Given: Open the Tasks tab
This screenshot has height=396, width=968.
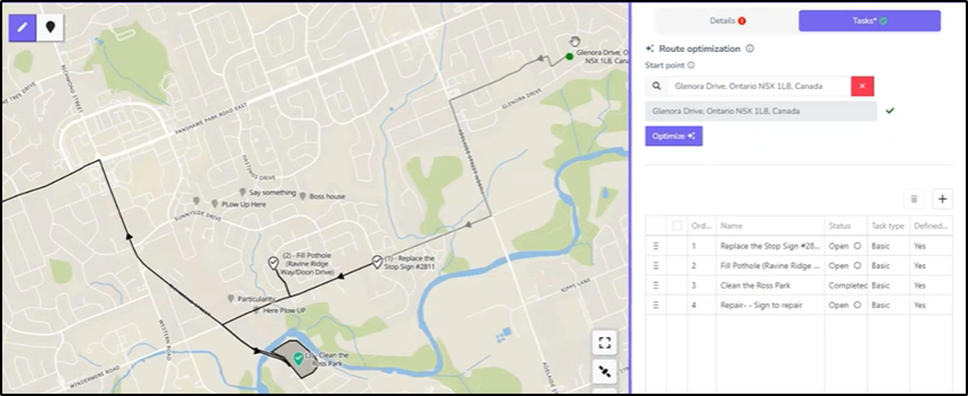Looking at the screenshot, I should pyautogui.click(x=869, y=20).
